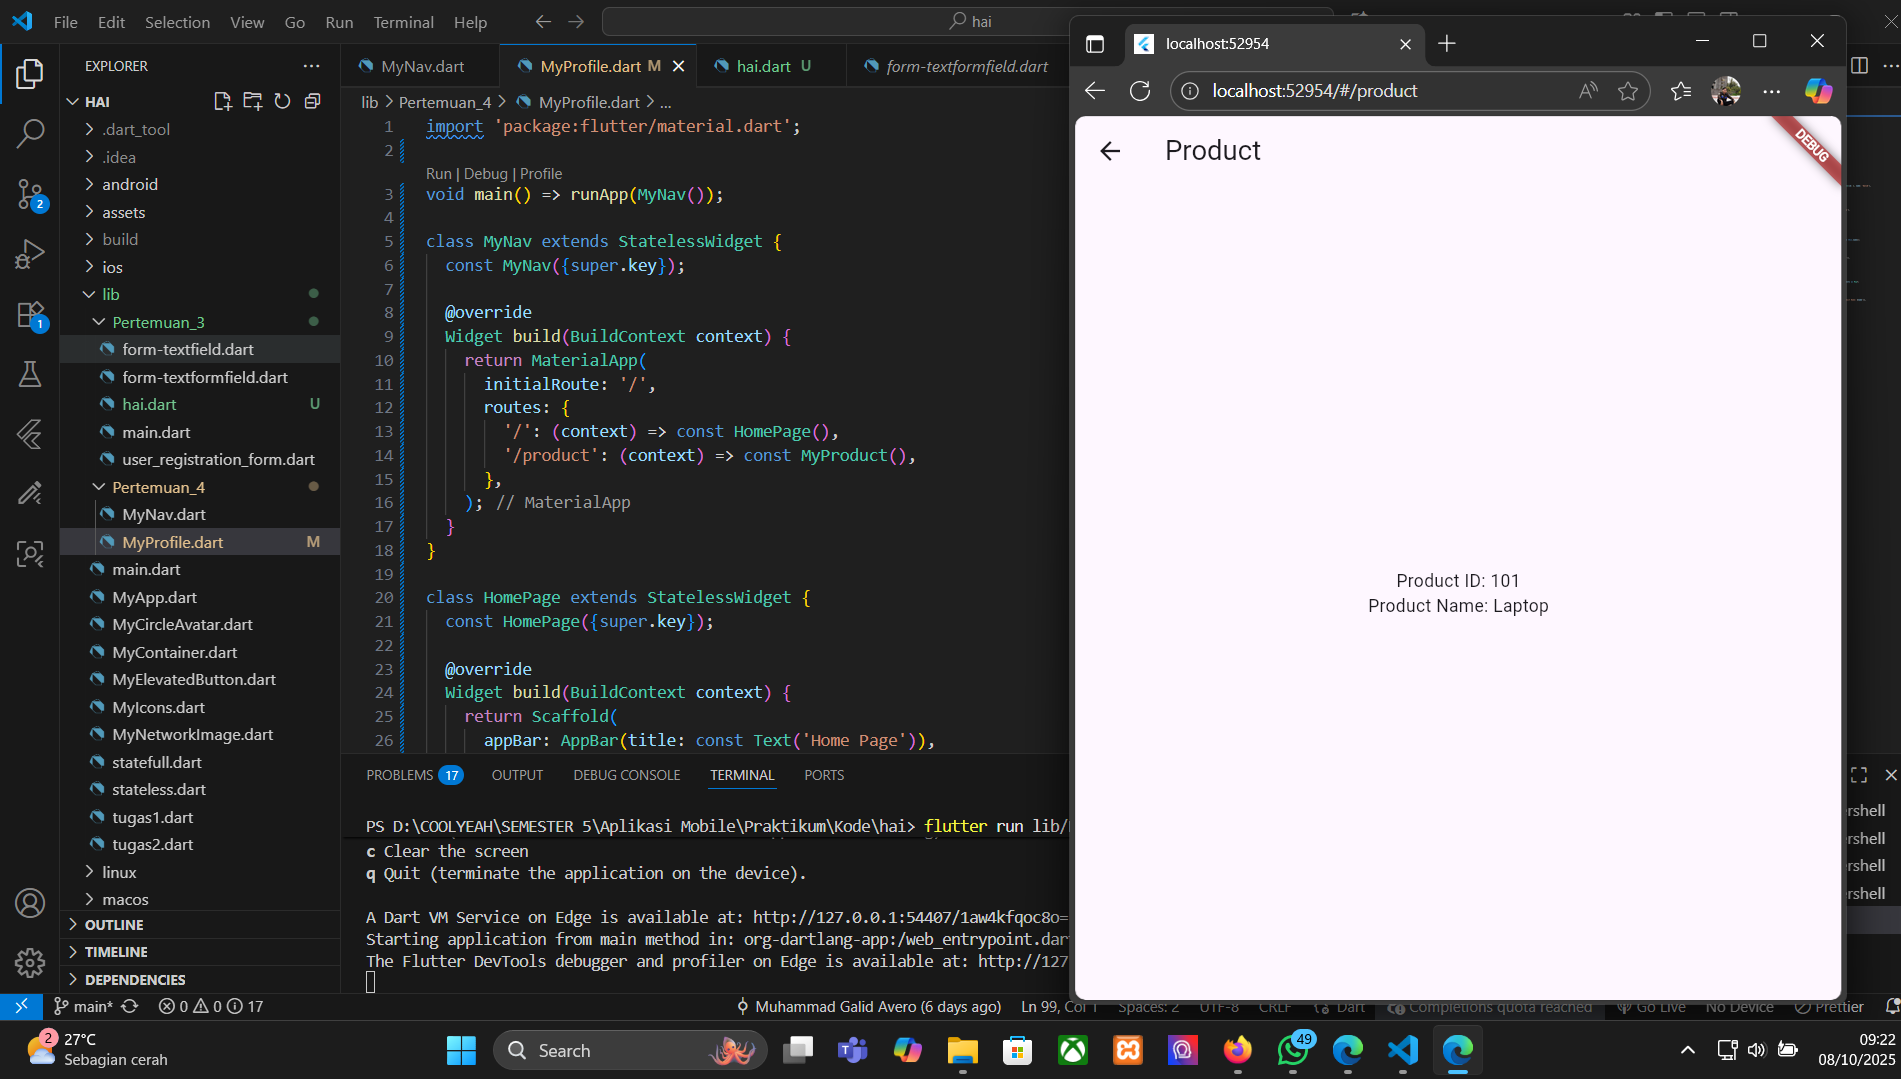Add page to favorites with star icon
Screen dimensions: 1901x1079
(1628, 91)
